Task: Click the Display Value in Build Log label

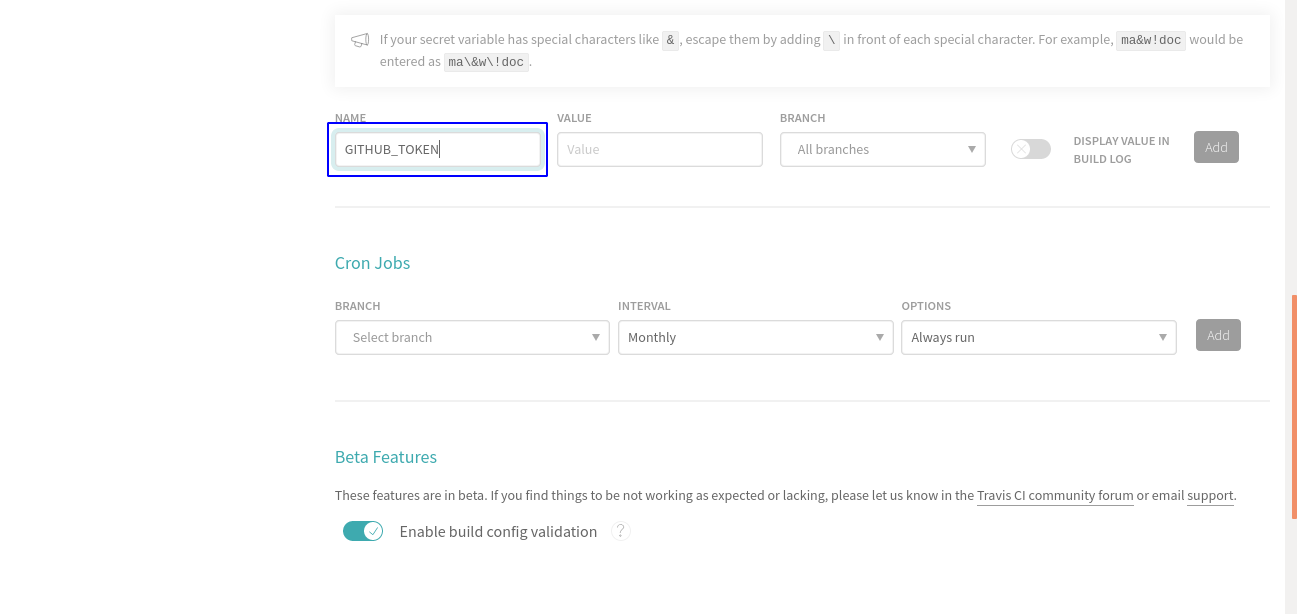Action: coord(1121,150)
